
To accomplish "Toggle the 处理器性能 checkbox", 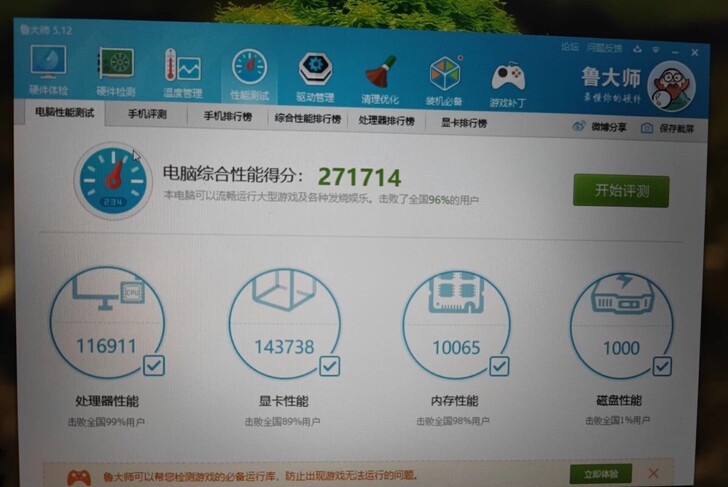I will click(x=154, y=365).
